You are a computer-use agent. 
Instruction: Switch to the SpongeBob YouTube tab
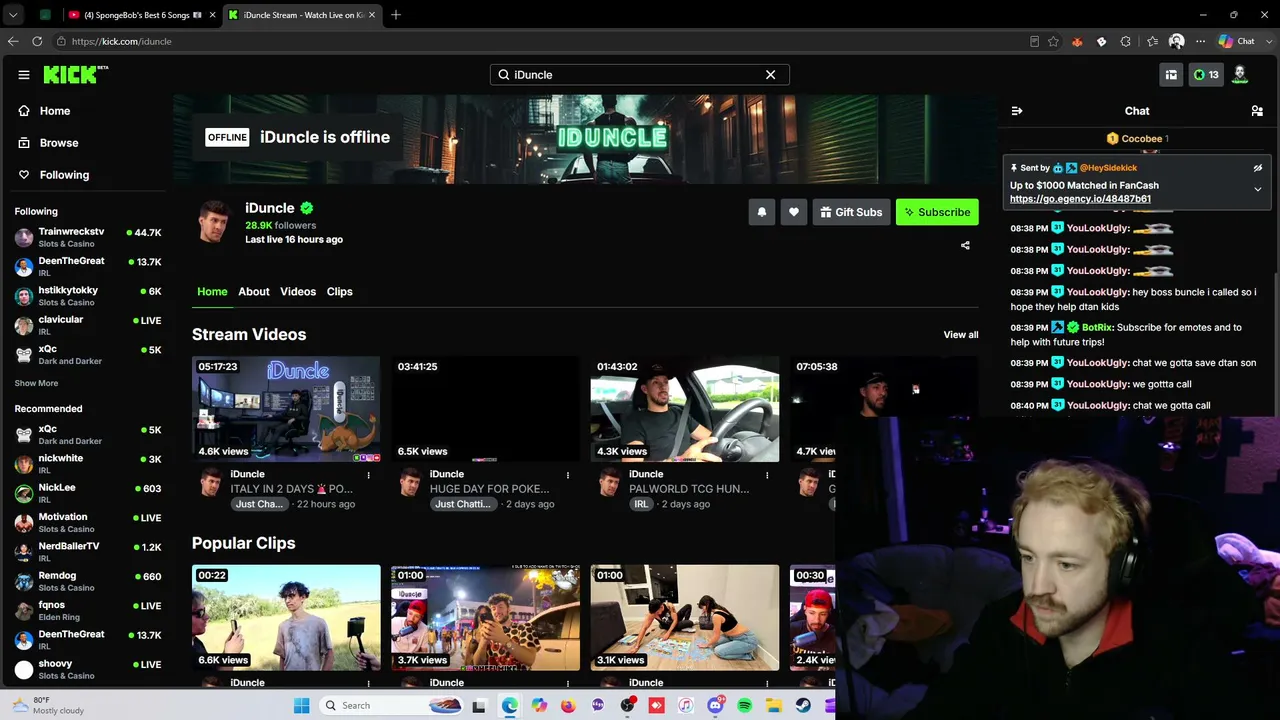(x=142, y=15)
